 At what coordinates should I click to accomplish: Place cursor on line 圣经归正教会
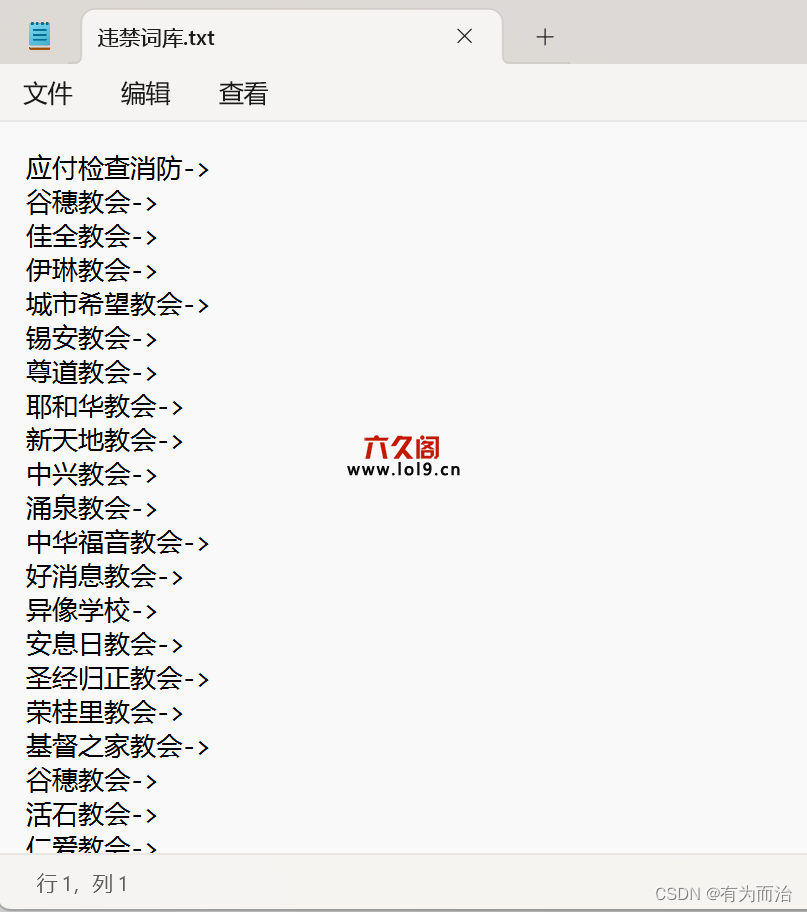pyautogui.click(x=117, y=679)
